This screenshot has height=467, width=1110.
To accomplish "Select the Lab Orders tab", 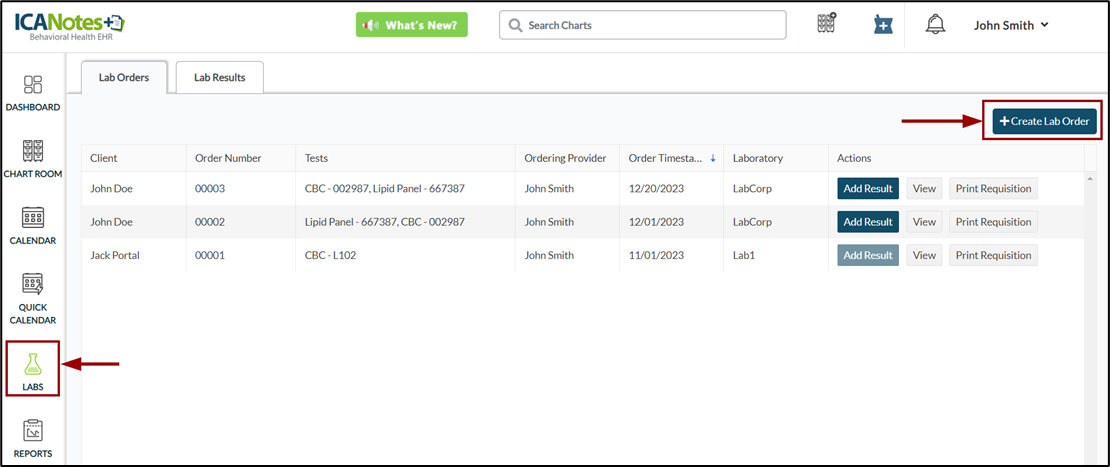I will tap(124, 78).
